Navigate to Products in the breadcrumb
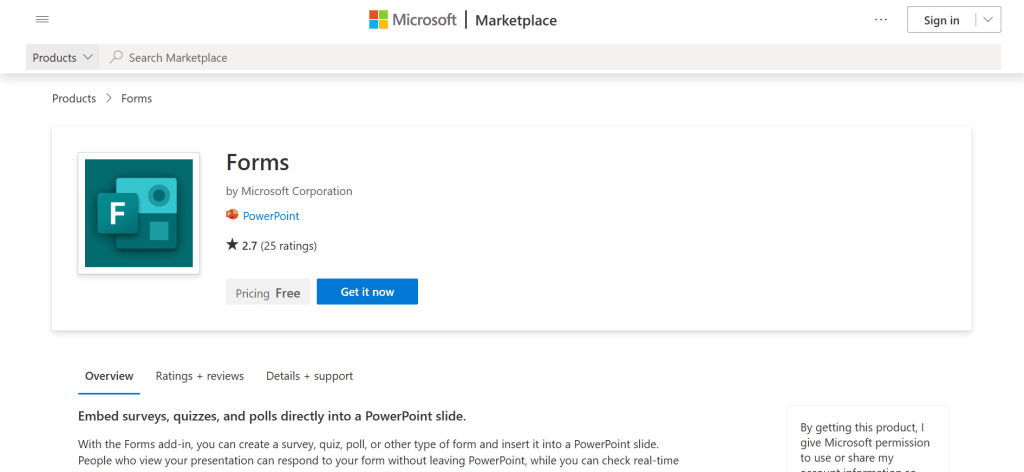The height and width of the screenshot is (472, 1024). tap(74, 99)
